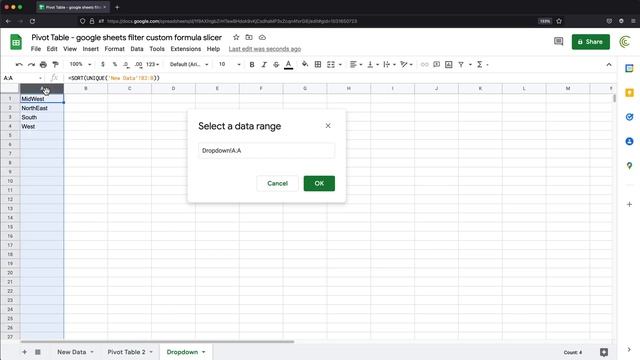Viewport: 640px width, 360px height.
Task: Reload the browser page
Action: (x=32, y=21)
